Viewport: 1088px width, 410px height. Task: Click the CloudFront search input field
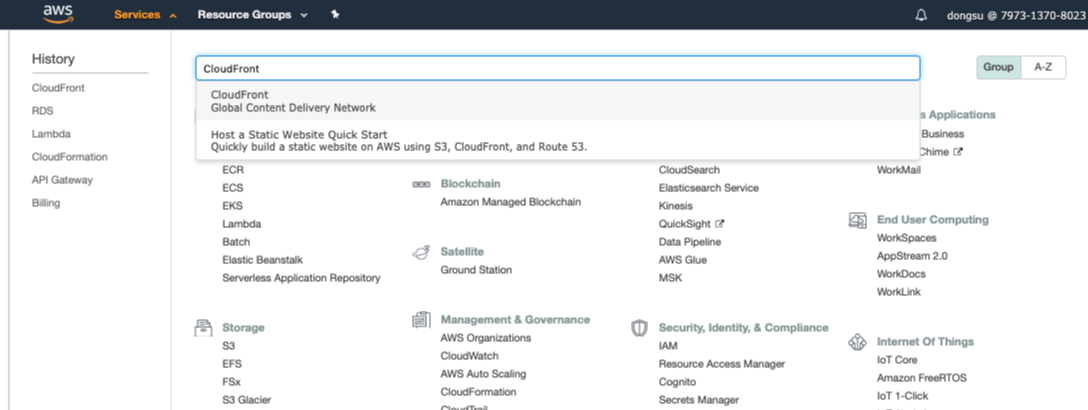click(558, 68)
